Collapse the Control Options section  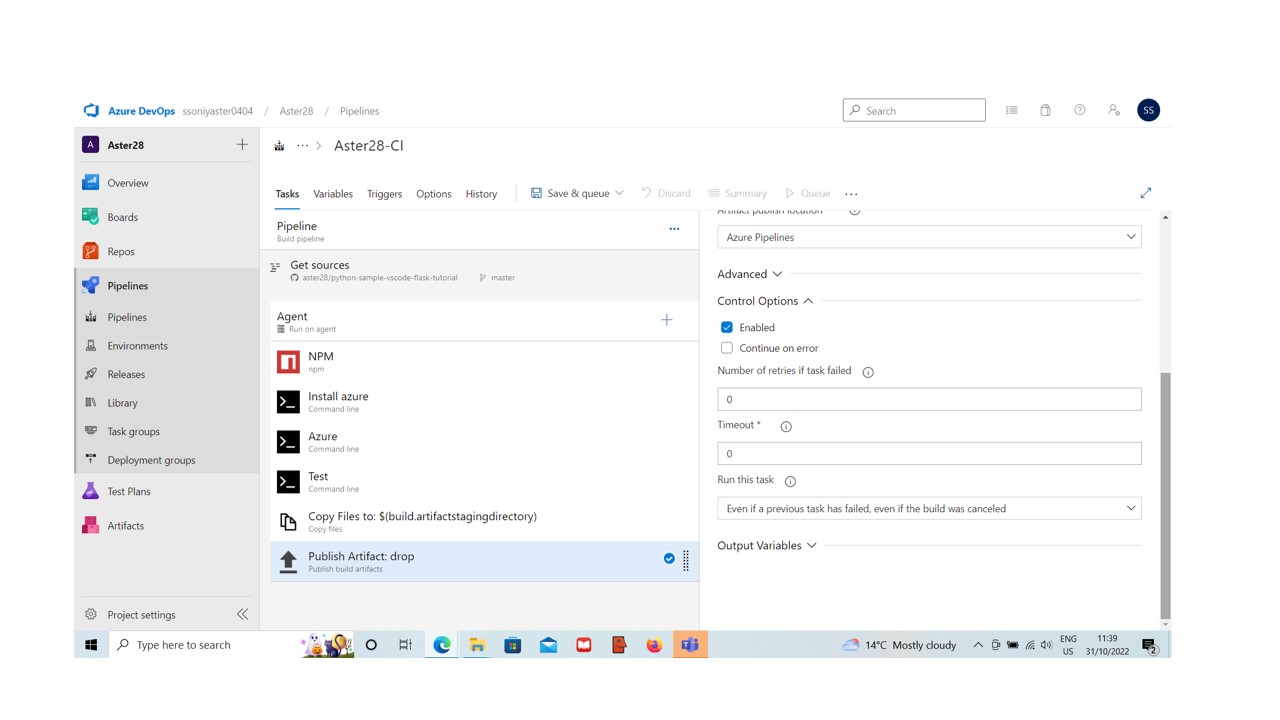click(766, 301)
